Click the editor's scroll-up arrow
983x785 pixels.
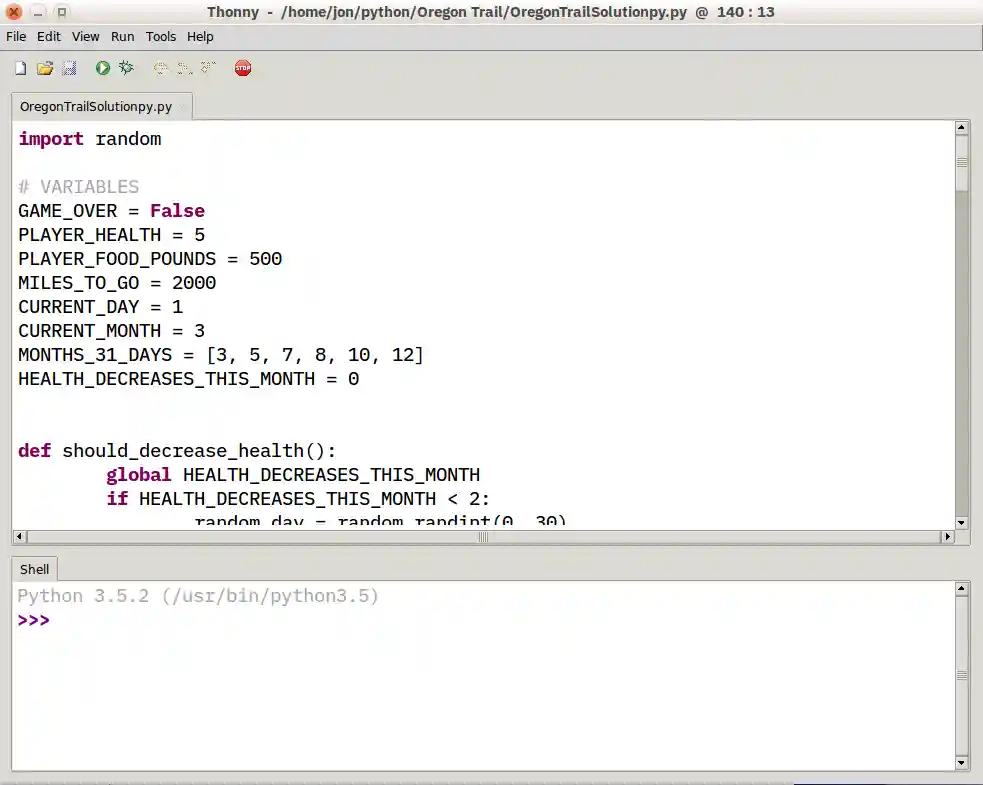[961, 126]
